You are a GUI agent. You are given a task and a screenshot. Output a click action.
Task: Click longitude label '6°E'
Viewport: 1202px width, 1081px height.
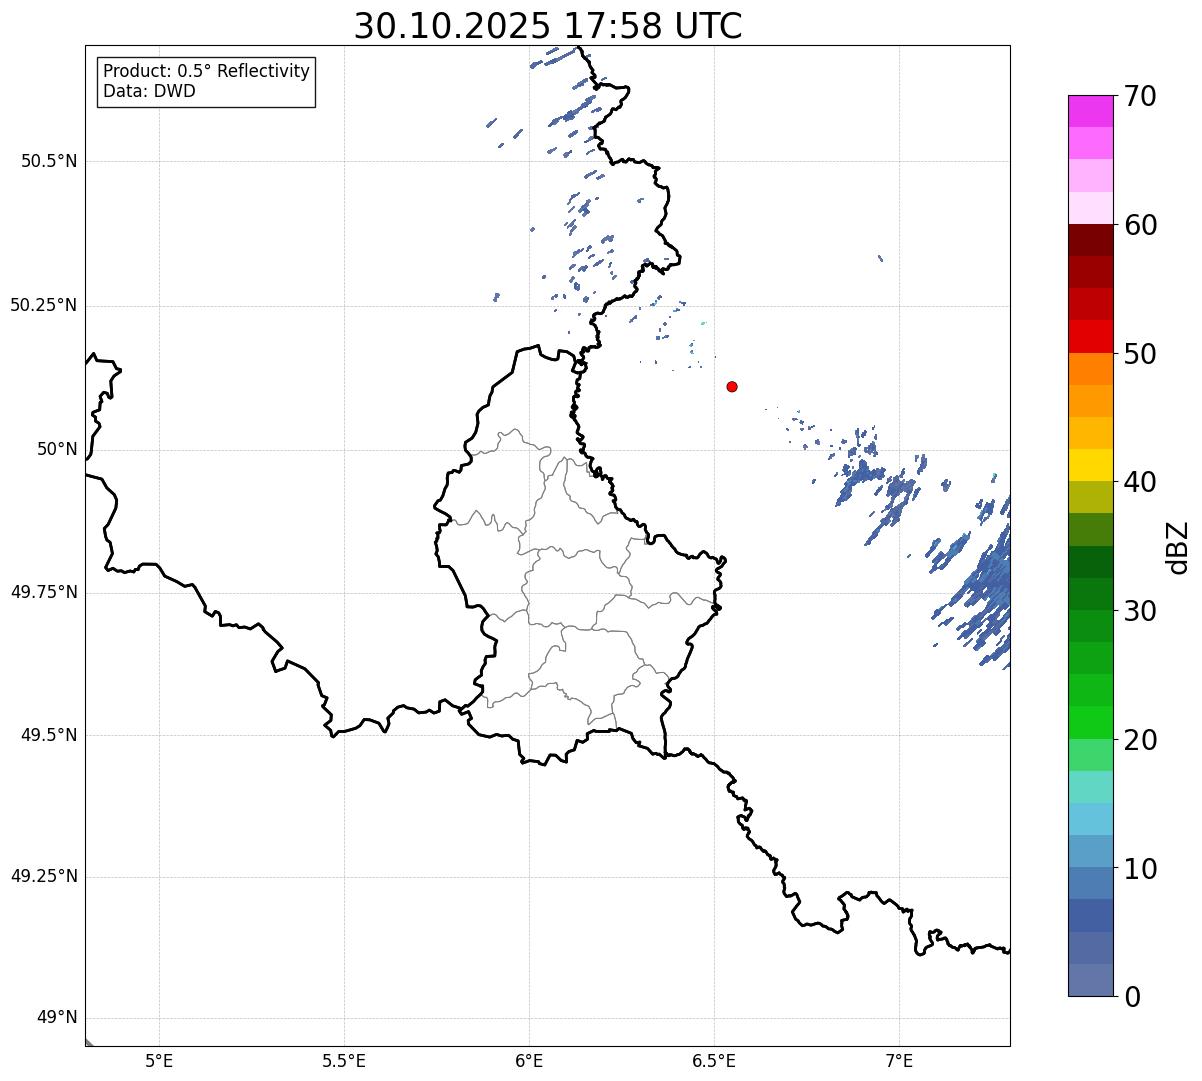point(529,1060)
